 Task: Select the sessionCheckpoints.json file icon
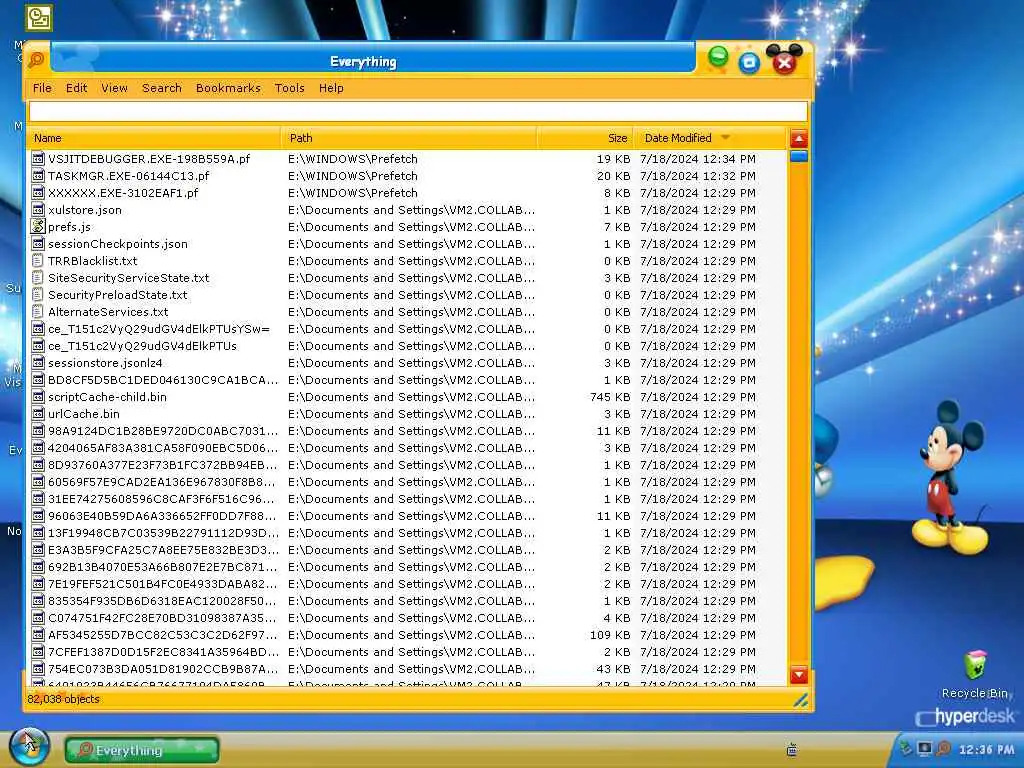coord(38,244)
